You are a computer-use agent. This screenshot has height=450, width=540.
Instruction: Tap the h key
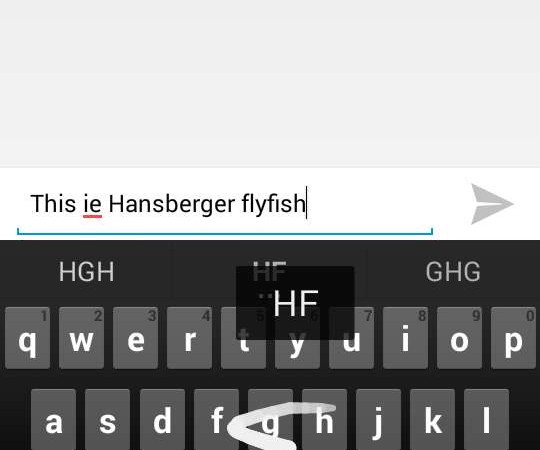coord(324,419)
